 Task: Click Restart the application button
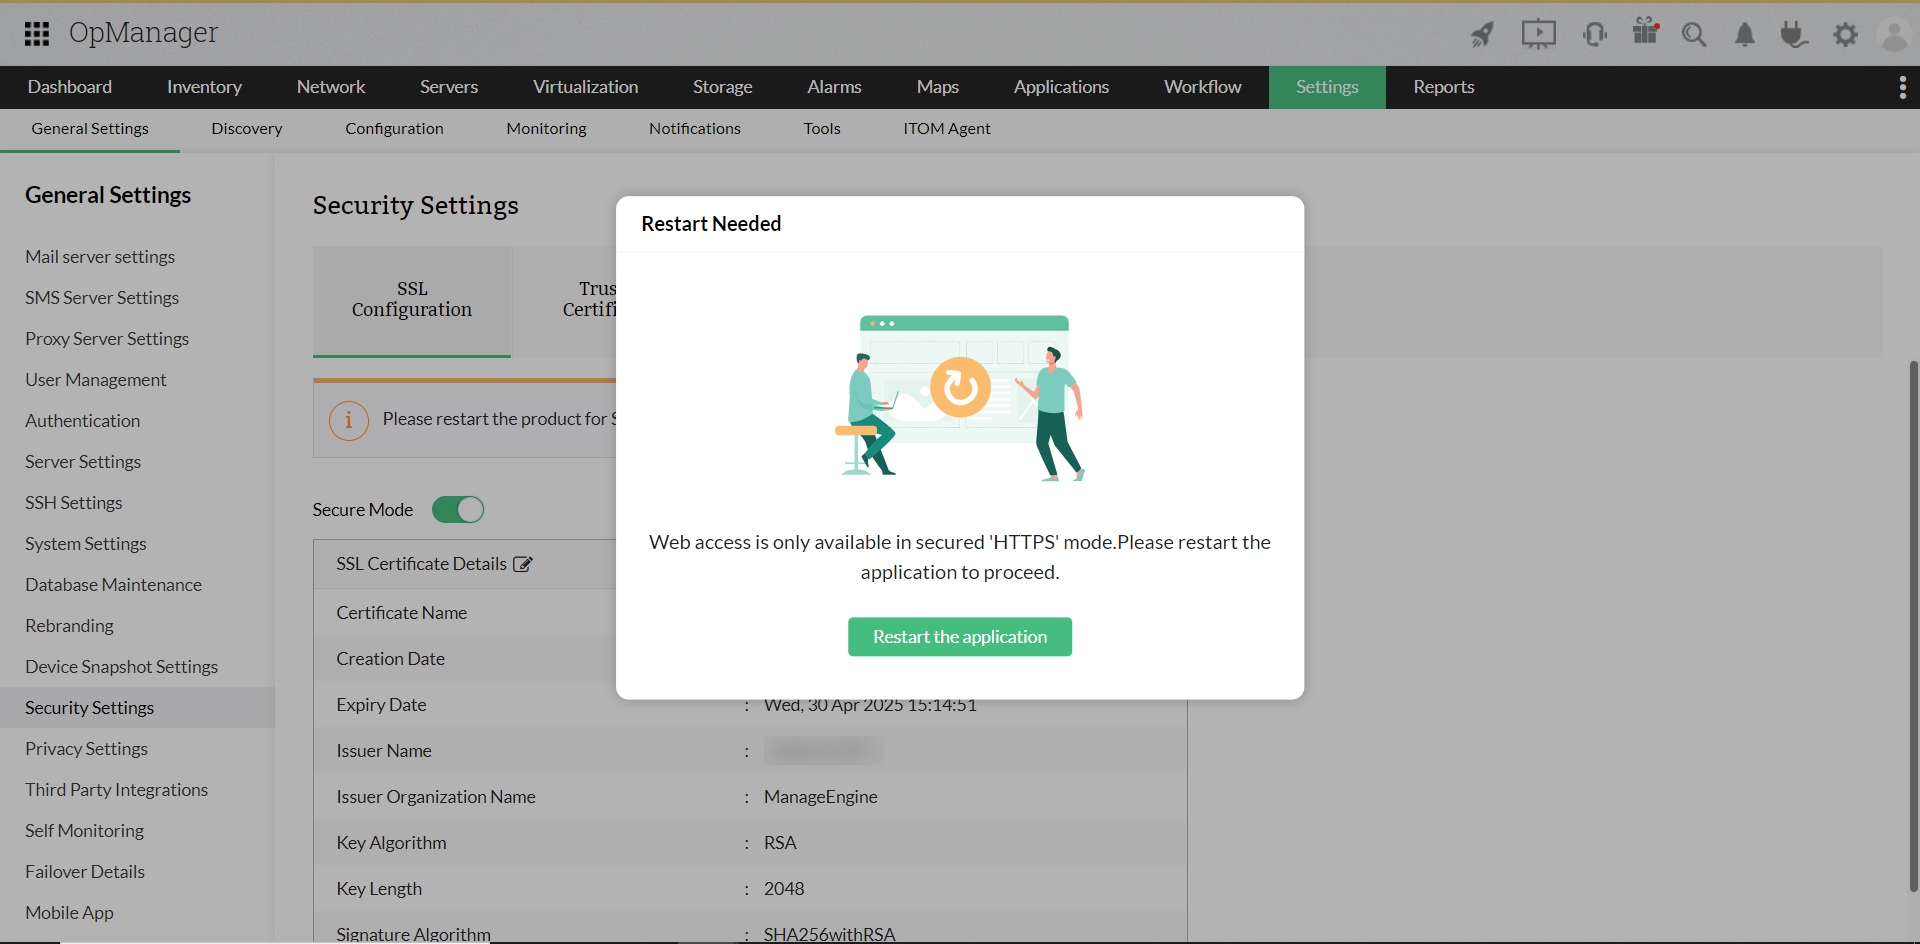coord(959,636)
